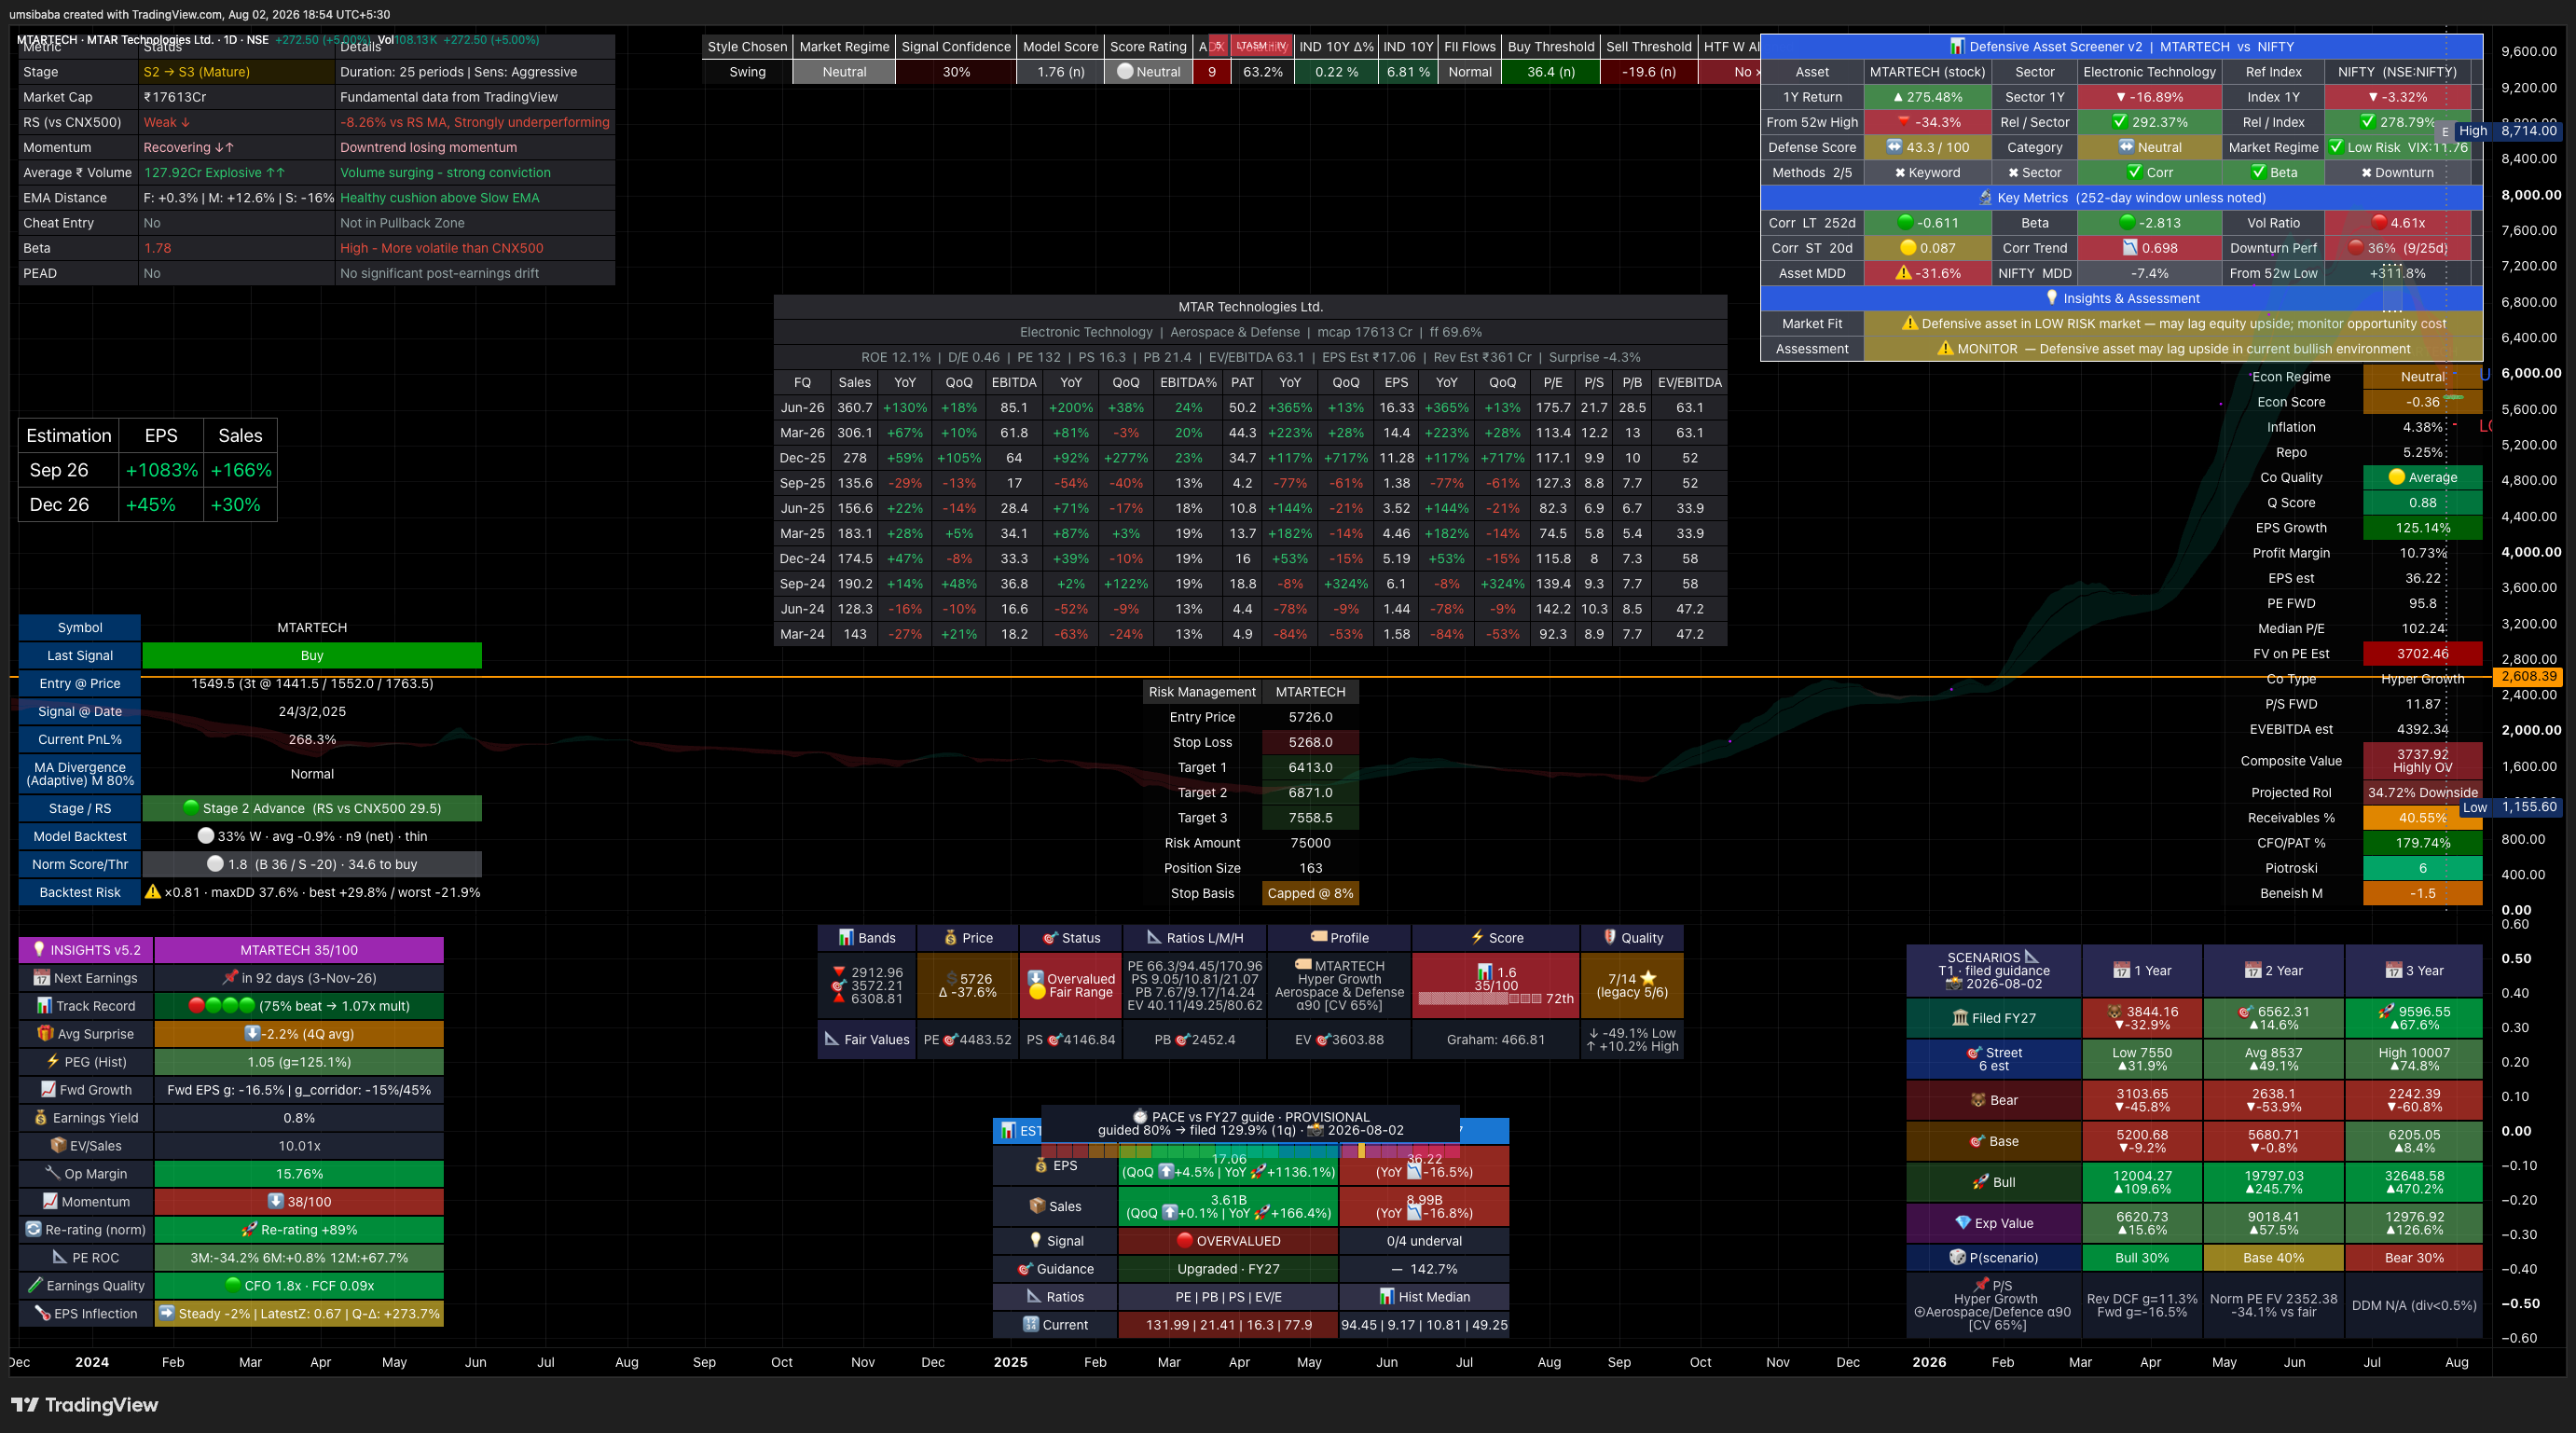Click the Composite Value Highly OV cell

[x=2422, y=761]
